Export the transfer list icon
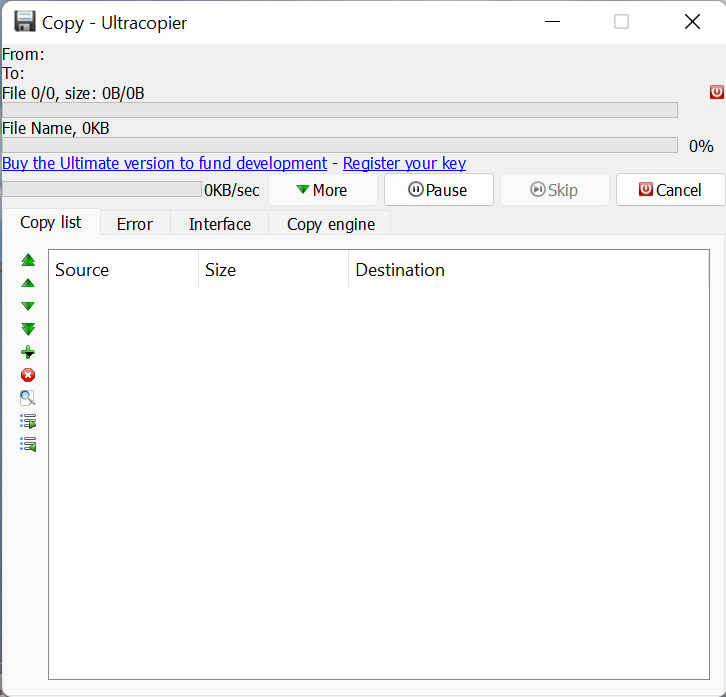 click(28, 421)
